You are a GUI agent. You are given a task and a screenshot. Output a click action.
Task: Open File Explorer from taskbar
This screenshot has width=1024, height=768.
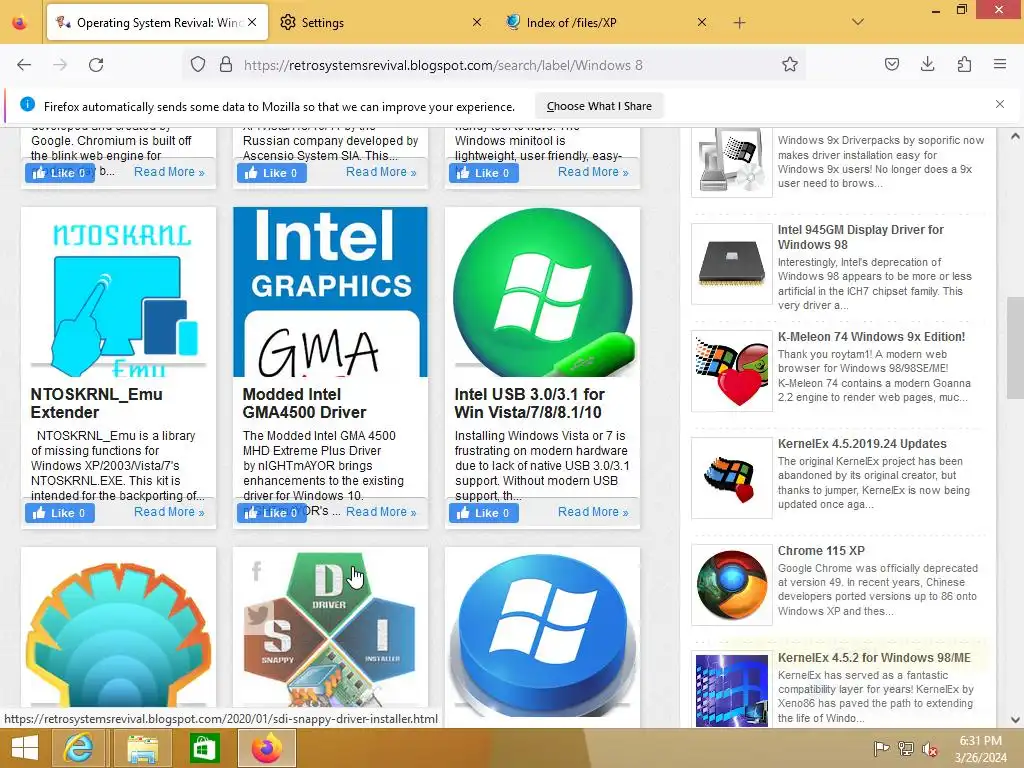click(x=142, y=748)
